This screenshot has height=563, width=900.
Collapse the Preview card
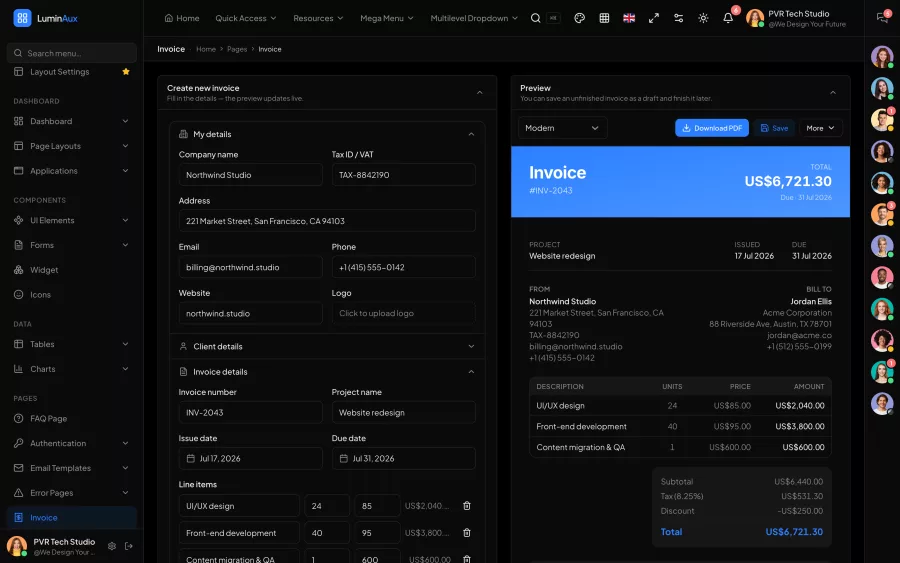pos(833,92)
